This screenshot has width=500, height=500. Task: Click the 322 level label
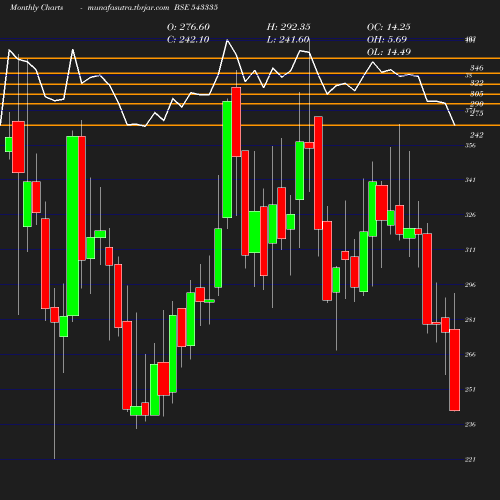477,83
